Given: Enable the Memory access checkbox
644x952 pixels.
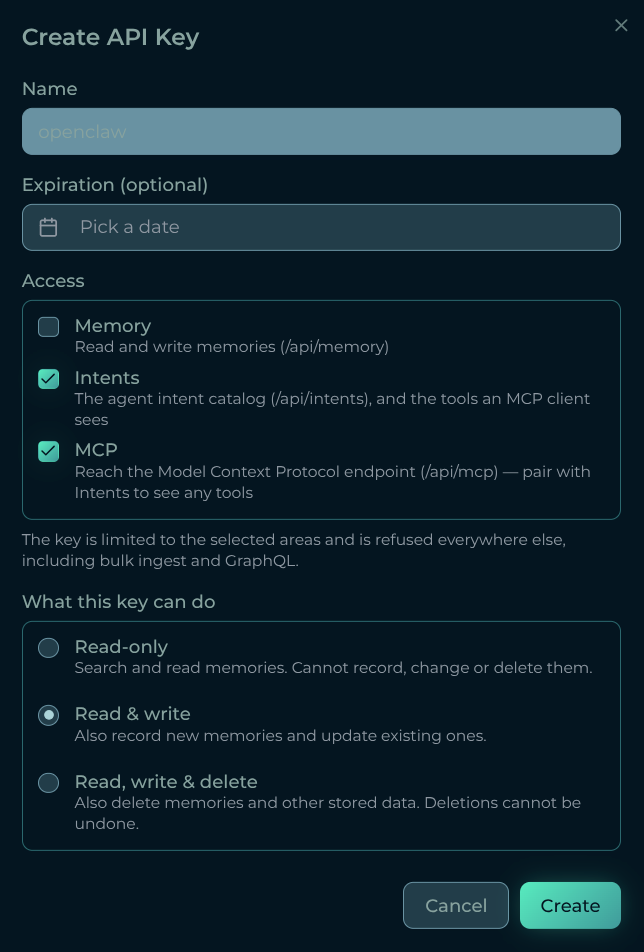Looking at the screenshot, I should pyautogui.click(x=49, y=327).
